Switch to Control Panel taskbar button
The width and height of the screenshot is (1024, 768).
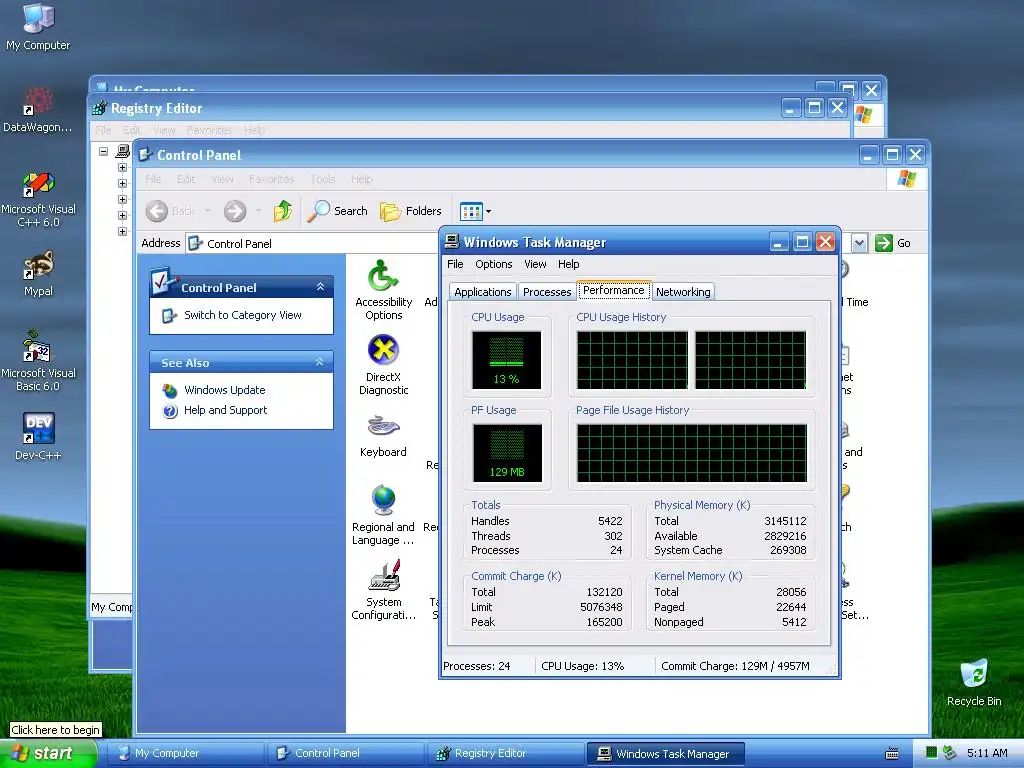(346, 753)
